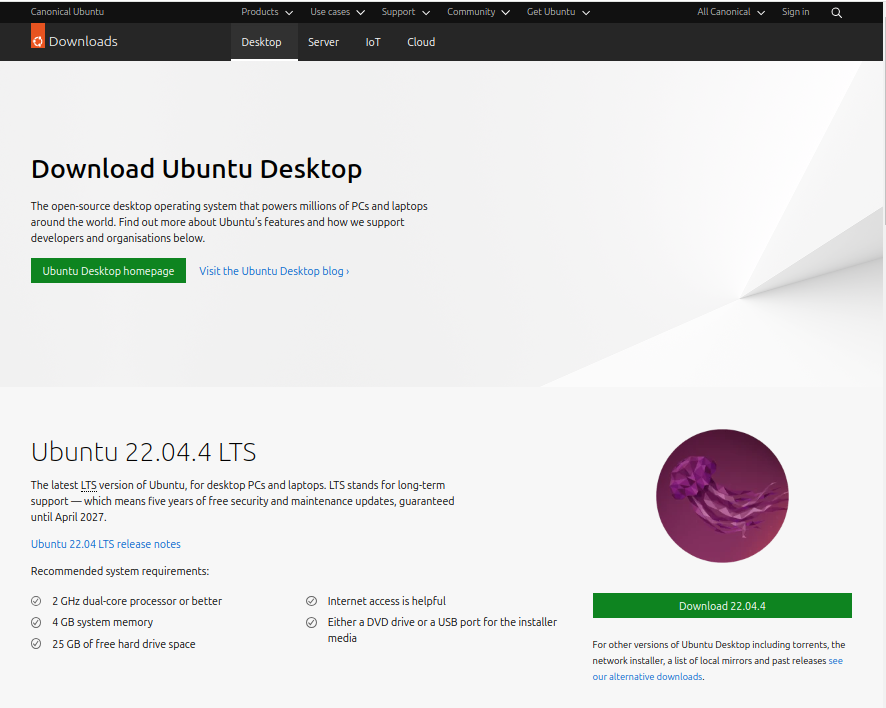Click the Ubuntu 22.04.4 LTS heading

point(144,452)
